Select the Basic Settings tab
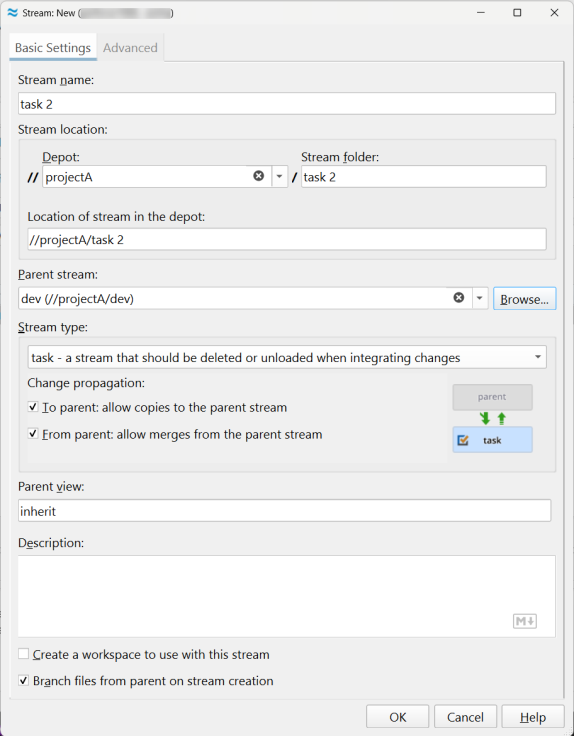574x736 pixels. (x=53, y=47)
